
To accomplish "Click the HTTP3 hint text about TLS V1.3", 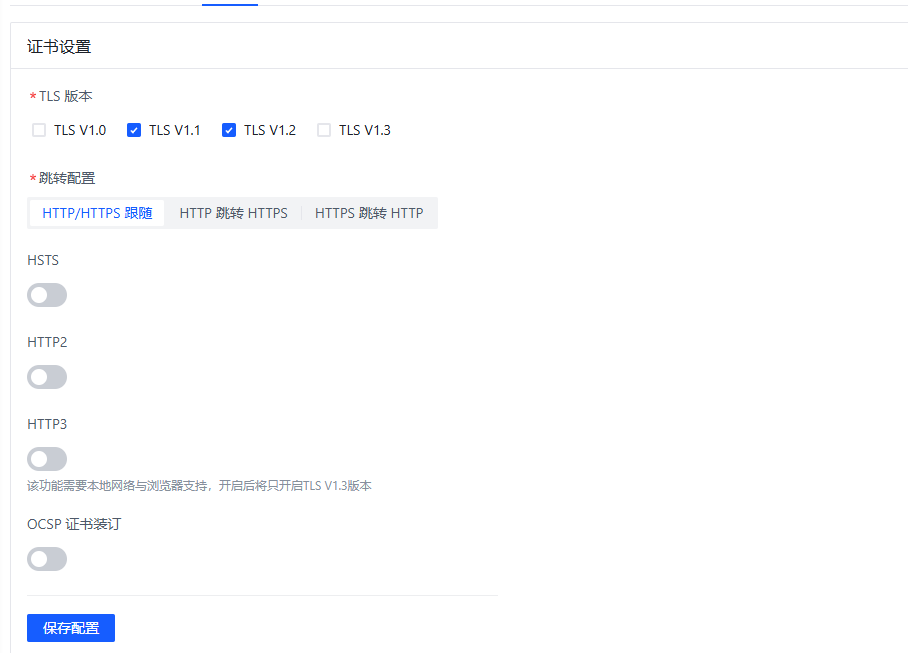I will click(x=199, y=486).
